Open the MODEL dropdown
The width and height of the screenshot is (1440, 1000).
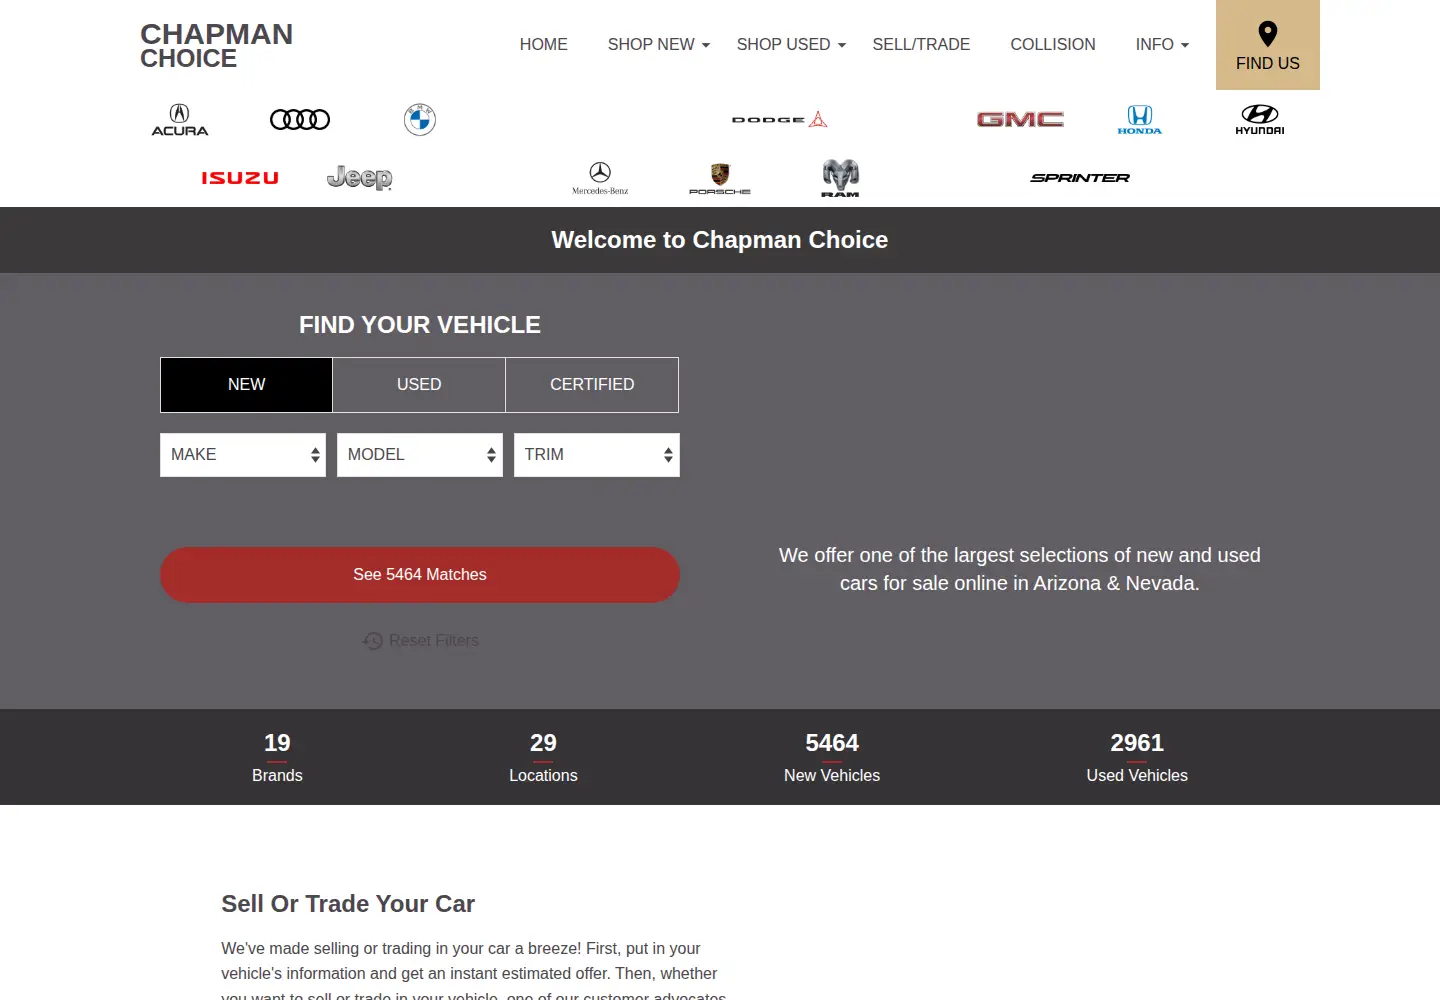[420, 455]
